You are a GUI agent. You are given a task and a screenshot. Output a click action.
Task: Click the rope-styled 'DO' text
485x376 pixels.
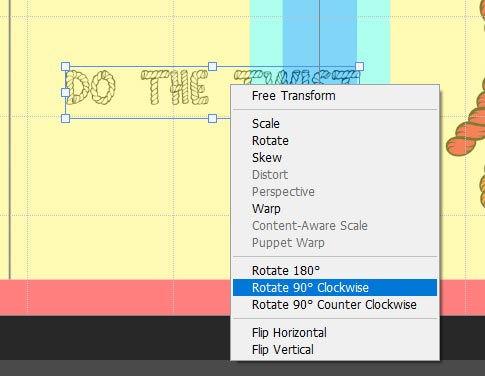[90, 87]
